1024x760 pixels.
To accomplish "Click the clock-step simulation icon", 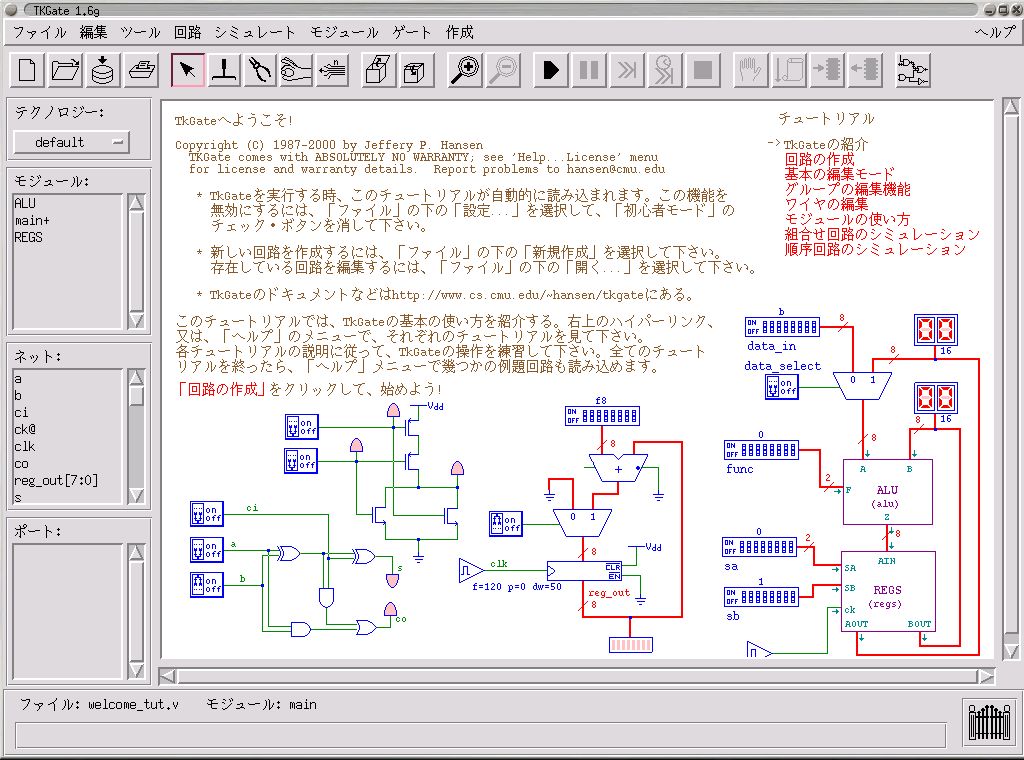I will 665,70.
